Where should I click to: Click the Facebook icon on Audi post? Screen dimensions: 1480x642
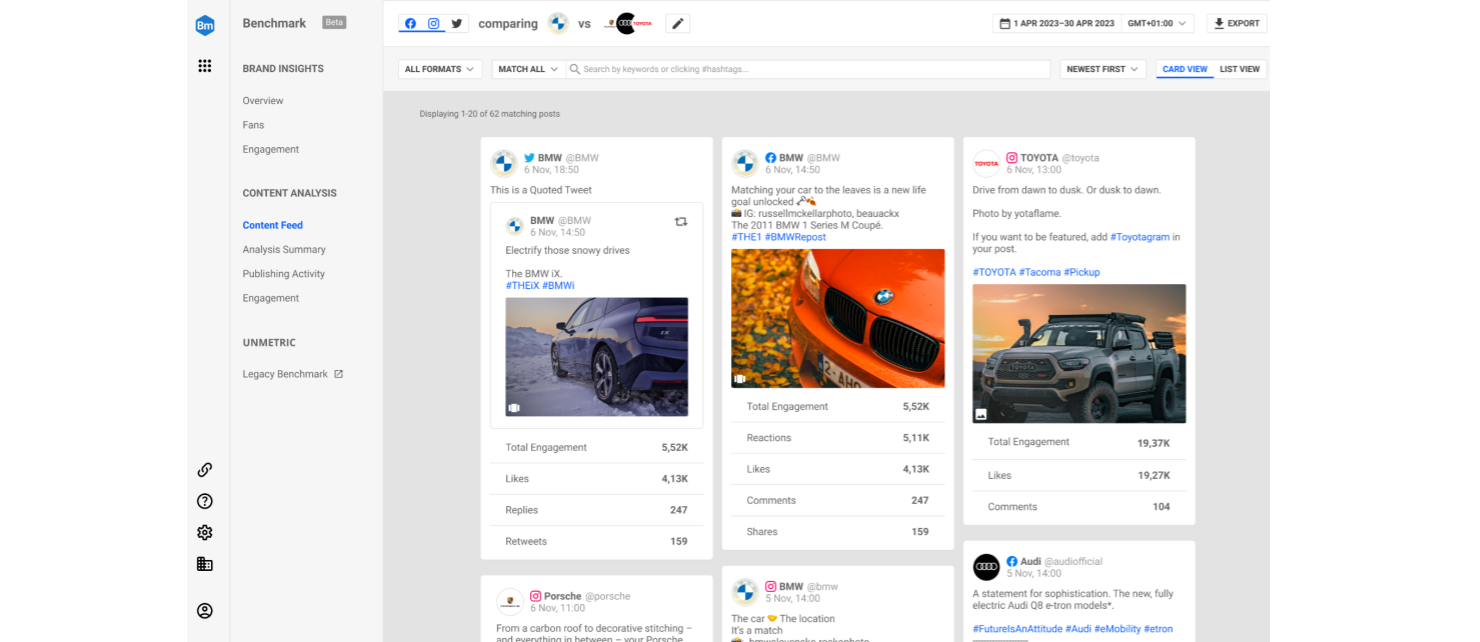pos(1012,562)
